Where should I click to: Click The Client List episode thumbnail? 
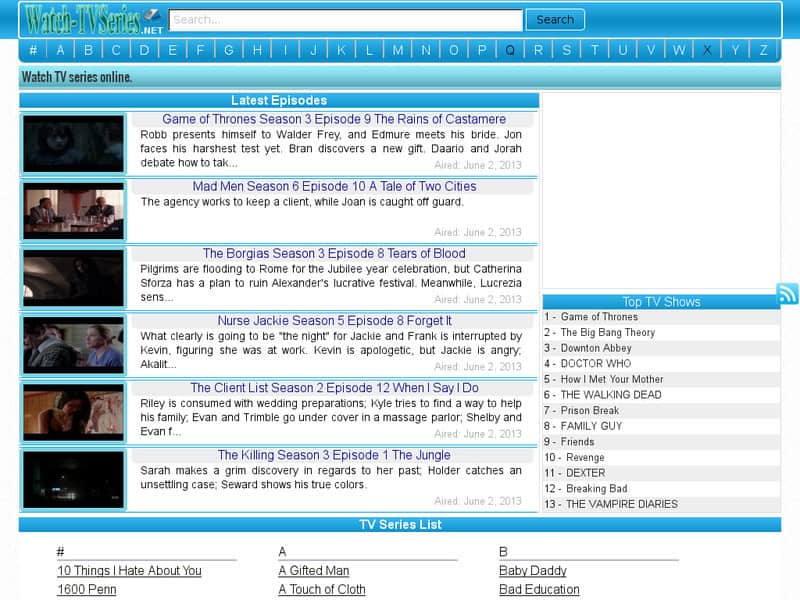(x=73, y=412)
